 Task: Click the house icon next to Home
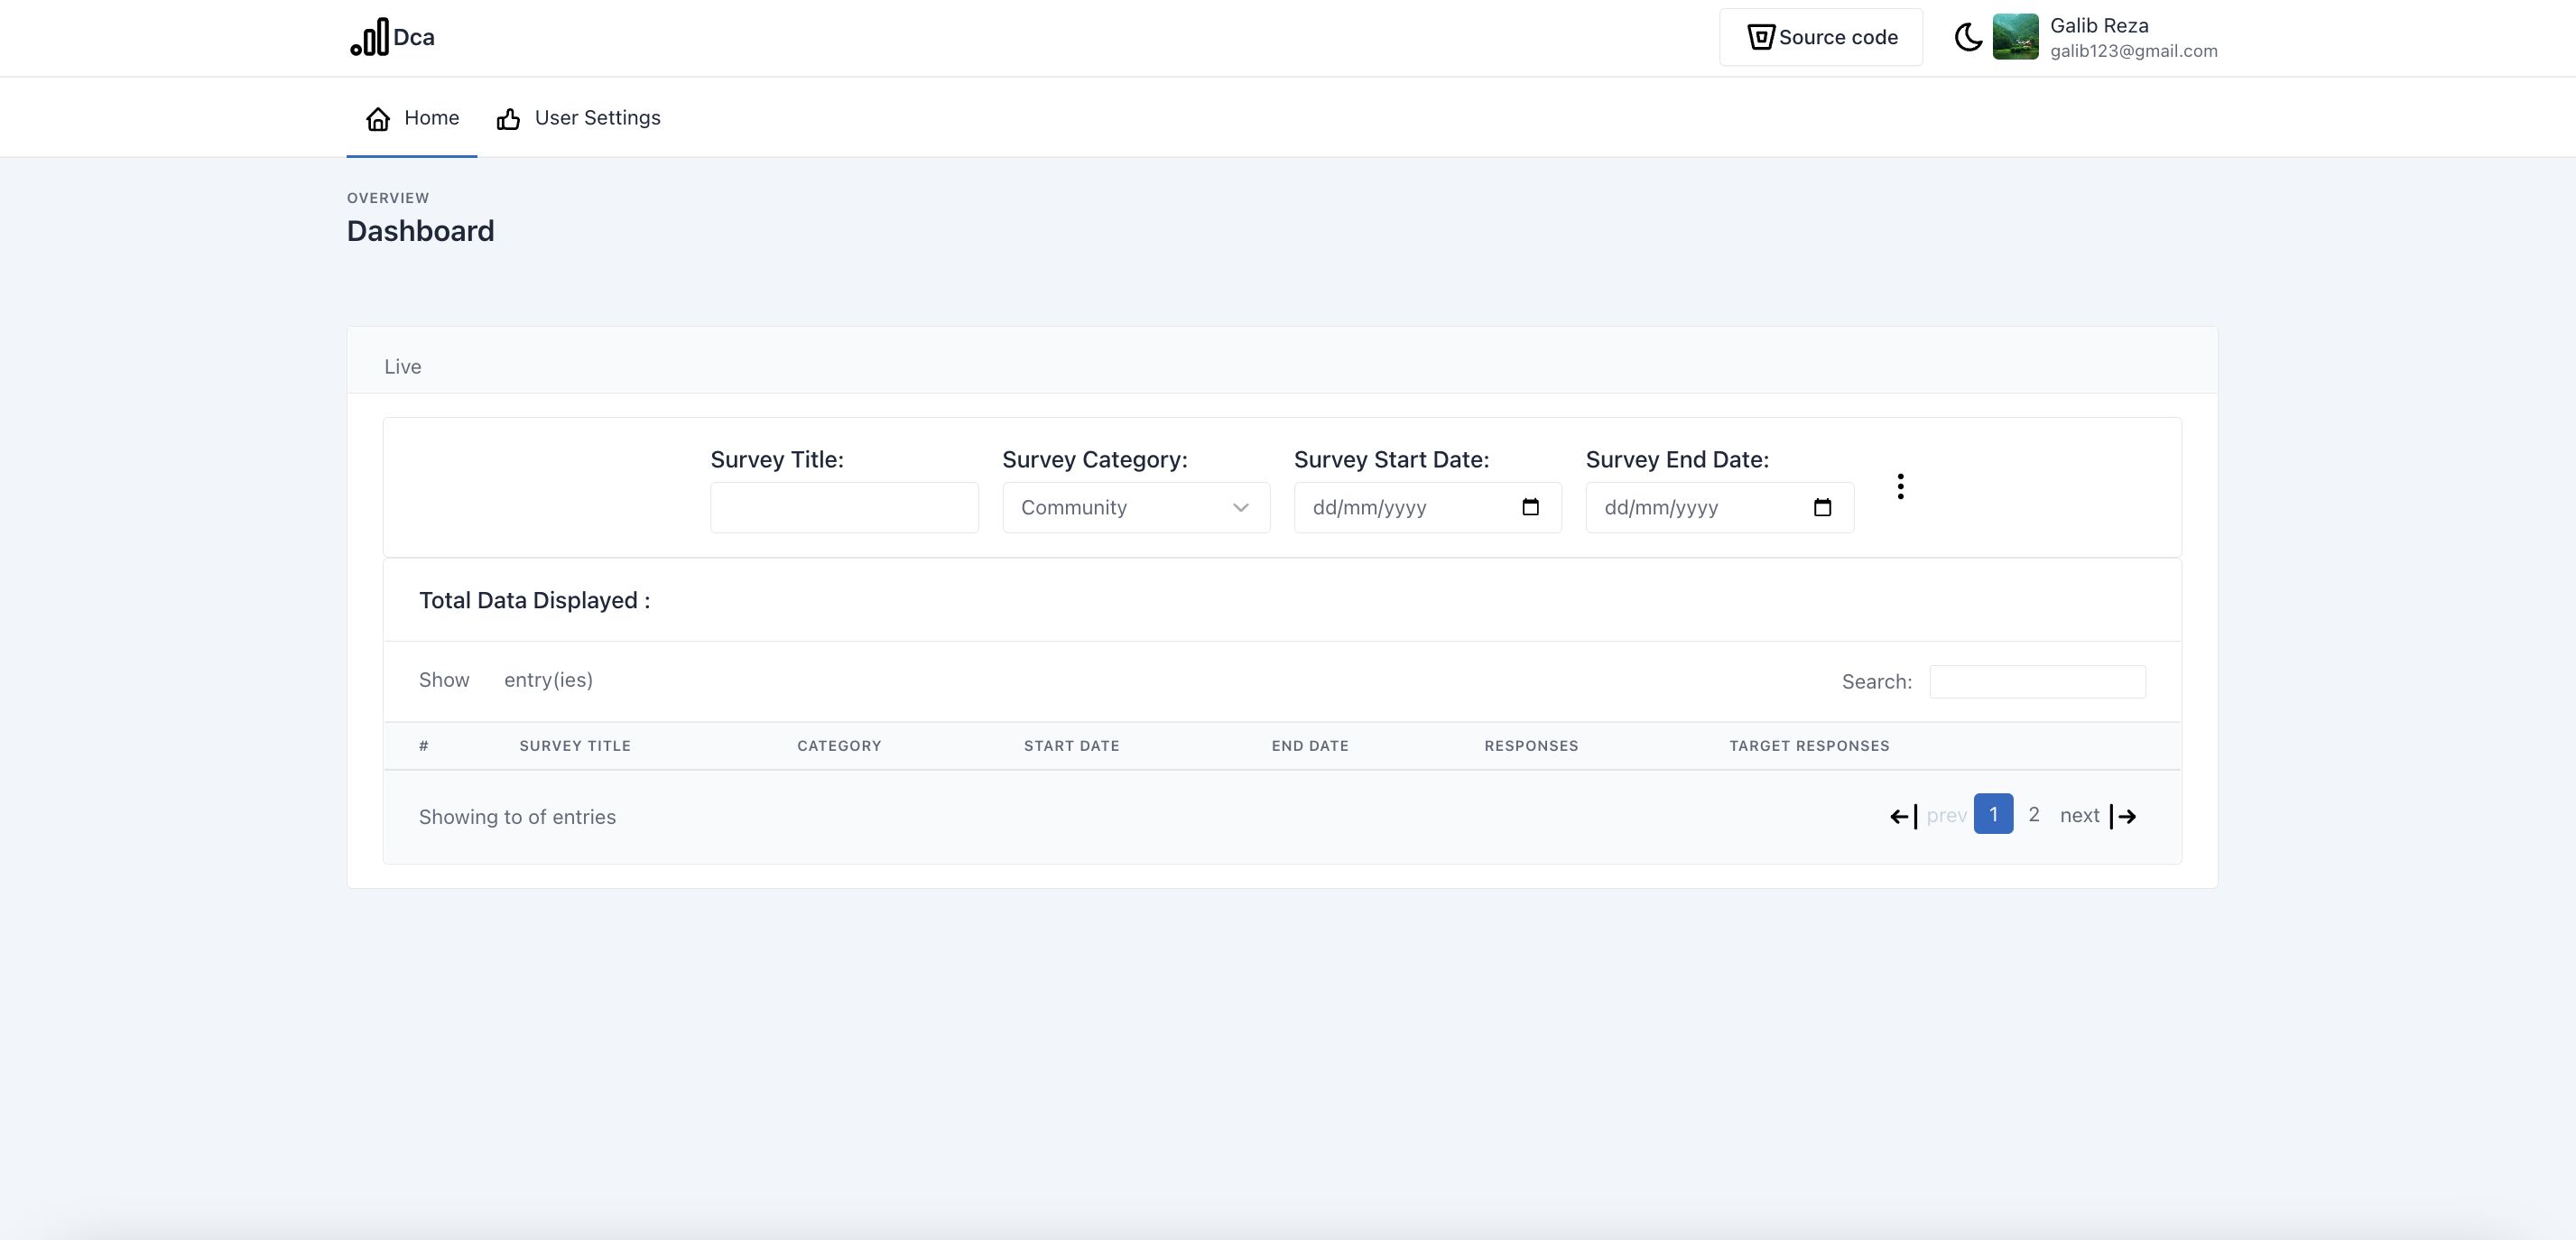(378, 120)
